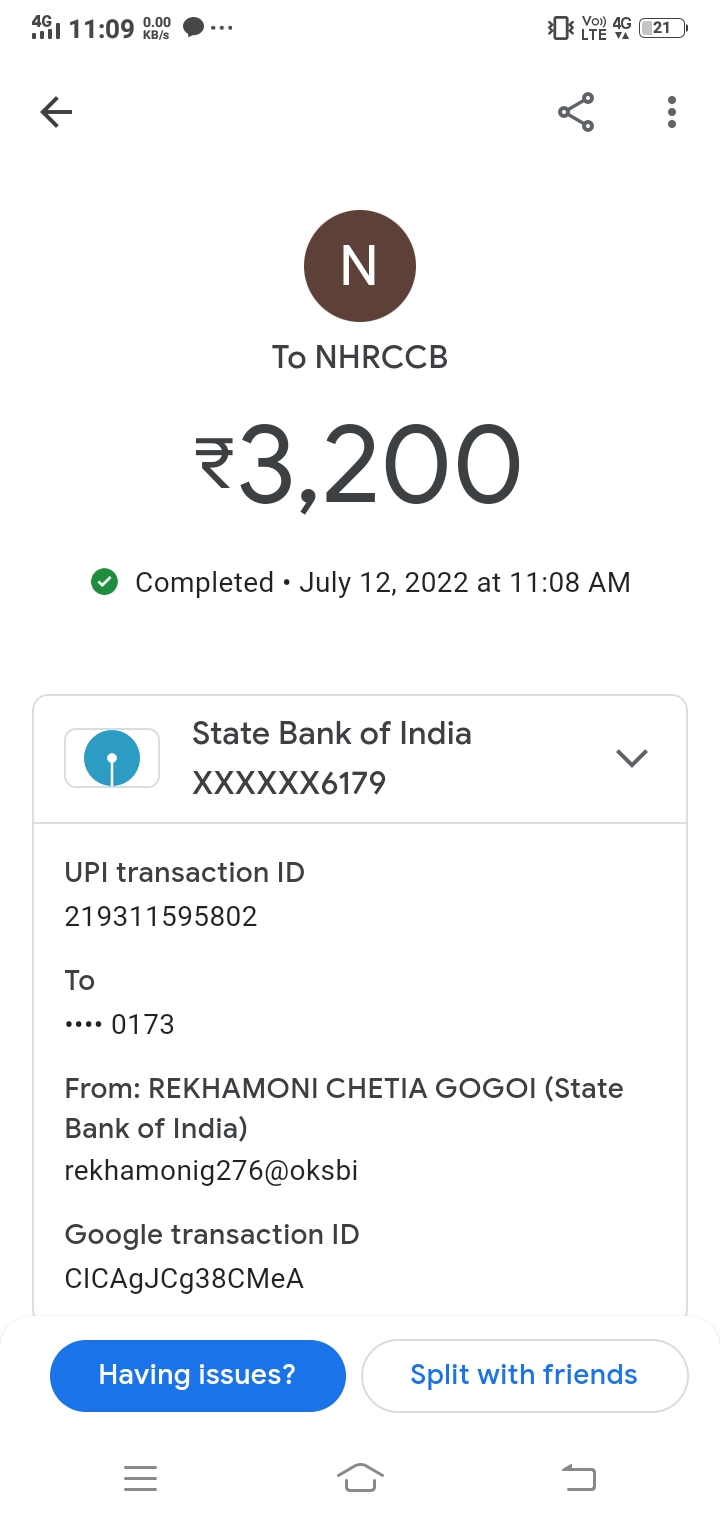Tap the Android back navigation icon
Viewport: 720px width, 1520px height.
coord(579,1477)
